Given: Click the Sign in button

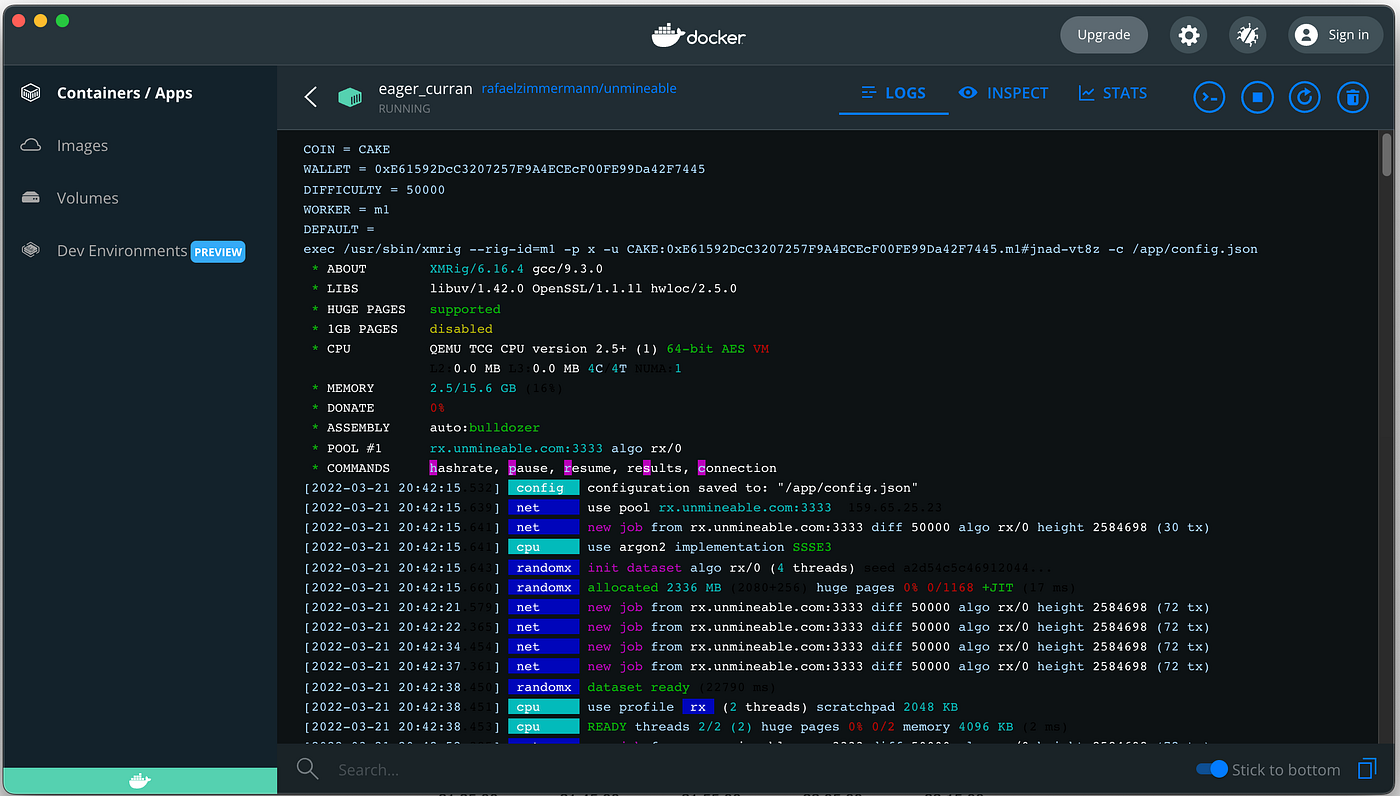Looking at the screenshot, I should [x=1334, y=35].
